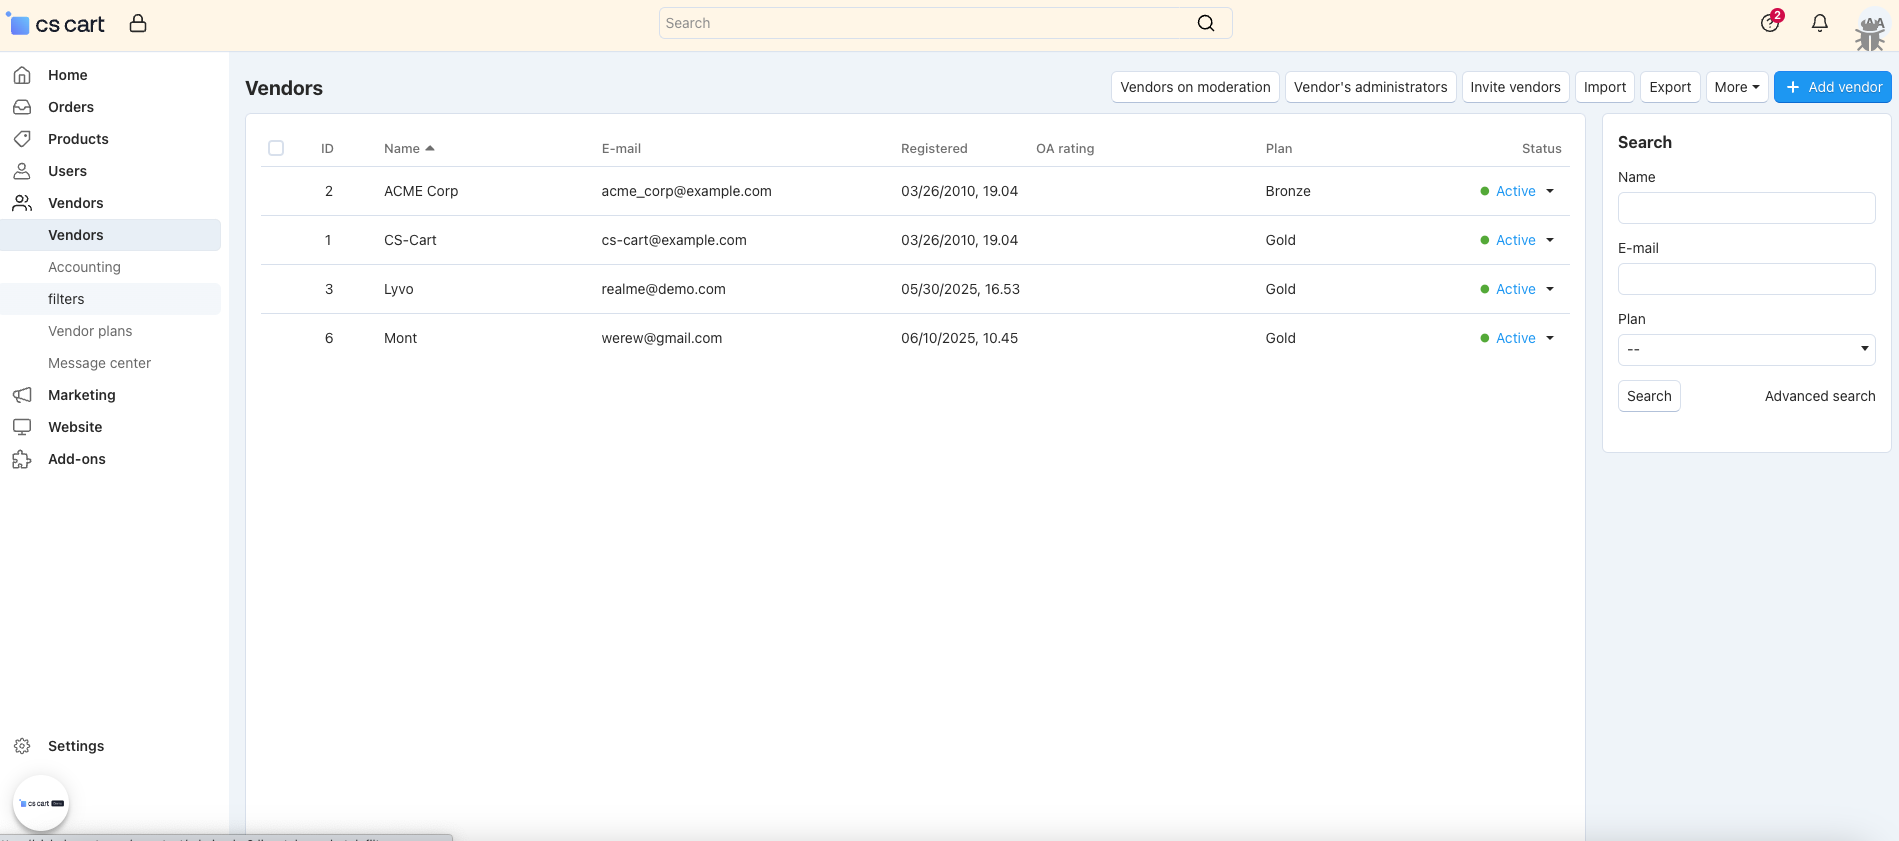The height and width of the screenshot is (841, 1899).
Task: Focus the E-mail search field
Action: click(1746, 279)
